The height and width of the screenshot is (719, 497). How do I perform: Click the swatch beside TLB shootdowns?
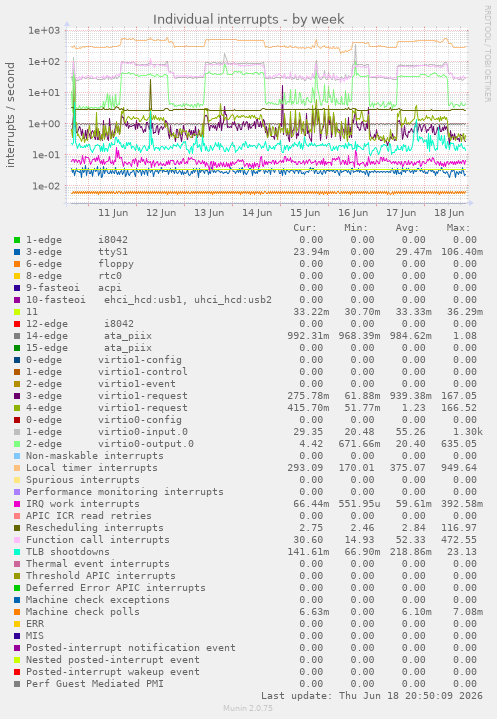pos(17,552)
